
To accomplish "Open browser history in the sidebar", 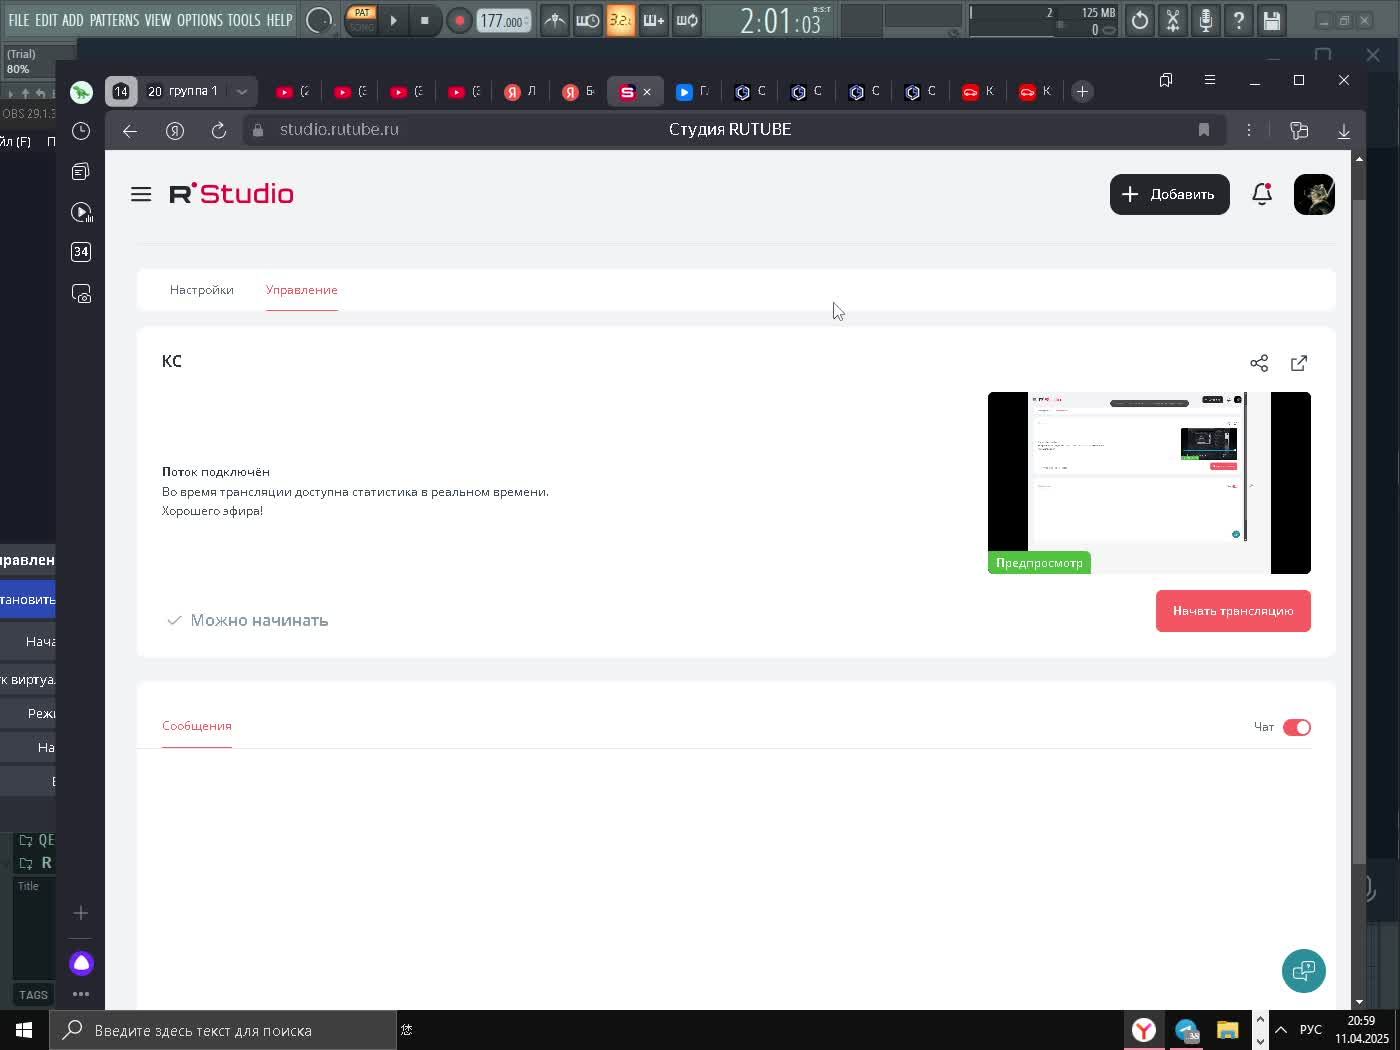I will click(81, 131).
